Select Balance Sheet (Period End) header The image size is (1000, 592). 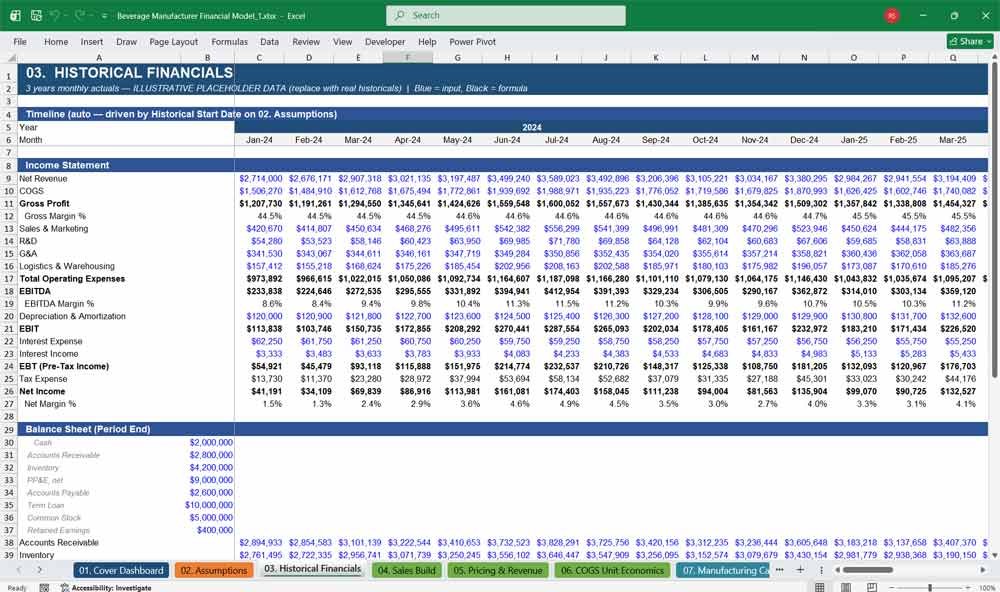click(88, 429)
